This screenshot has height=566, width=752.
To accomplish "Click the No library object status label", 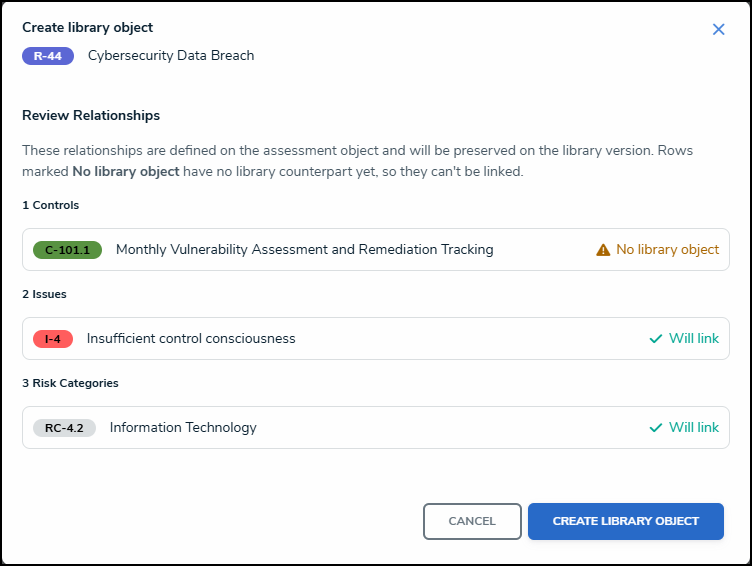I will click(667, 249).
